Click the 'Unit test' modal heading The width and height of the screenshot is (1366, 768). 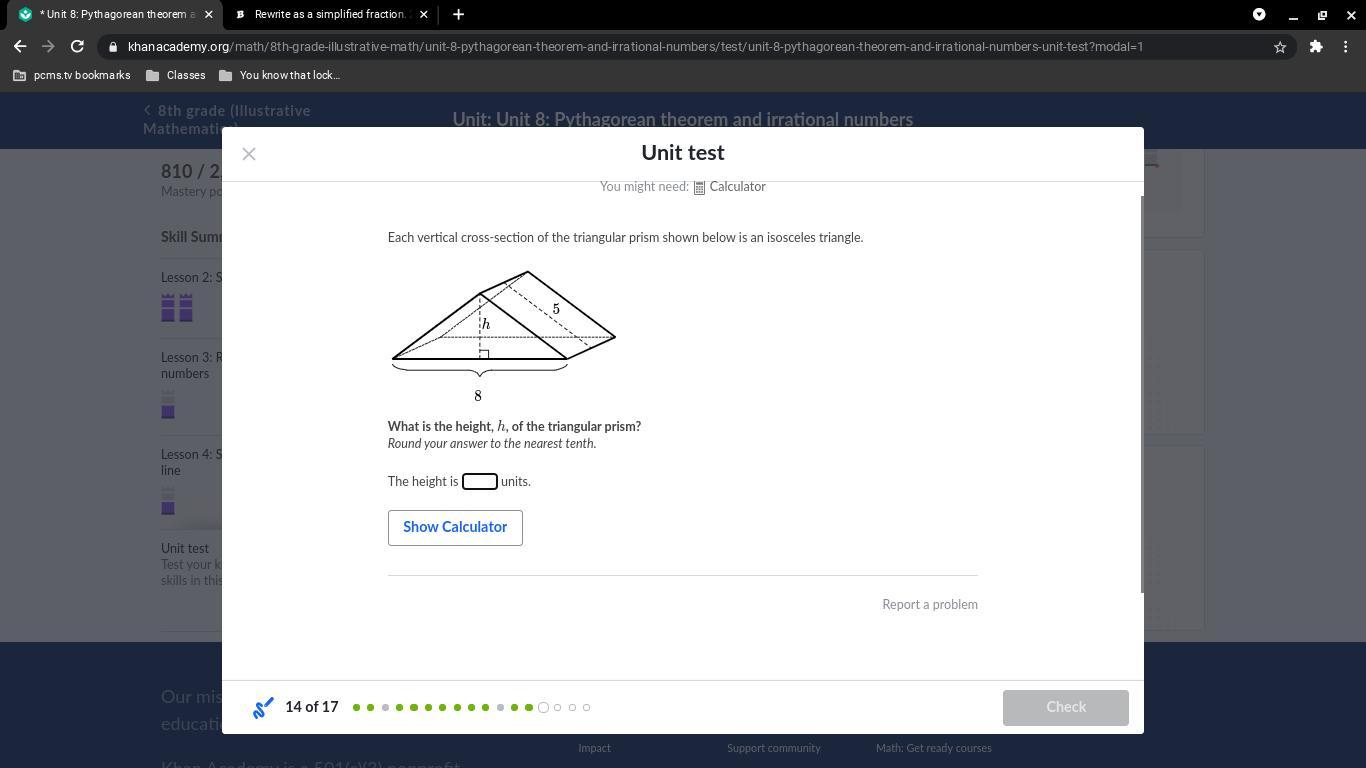[x=683, y=153]
